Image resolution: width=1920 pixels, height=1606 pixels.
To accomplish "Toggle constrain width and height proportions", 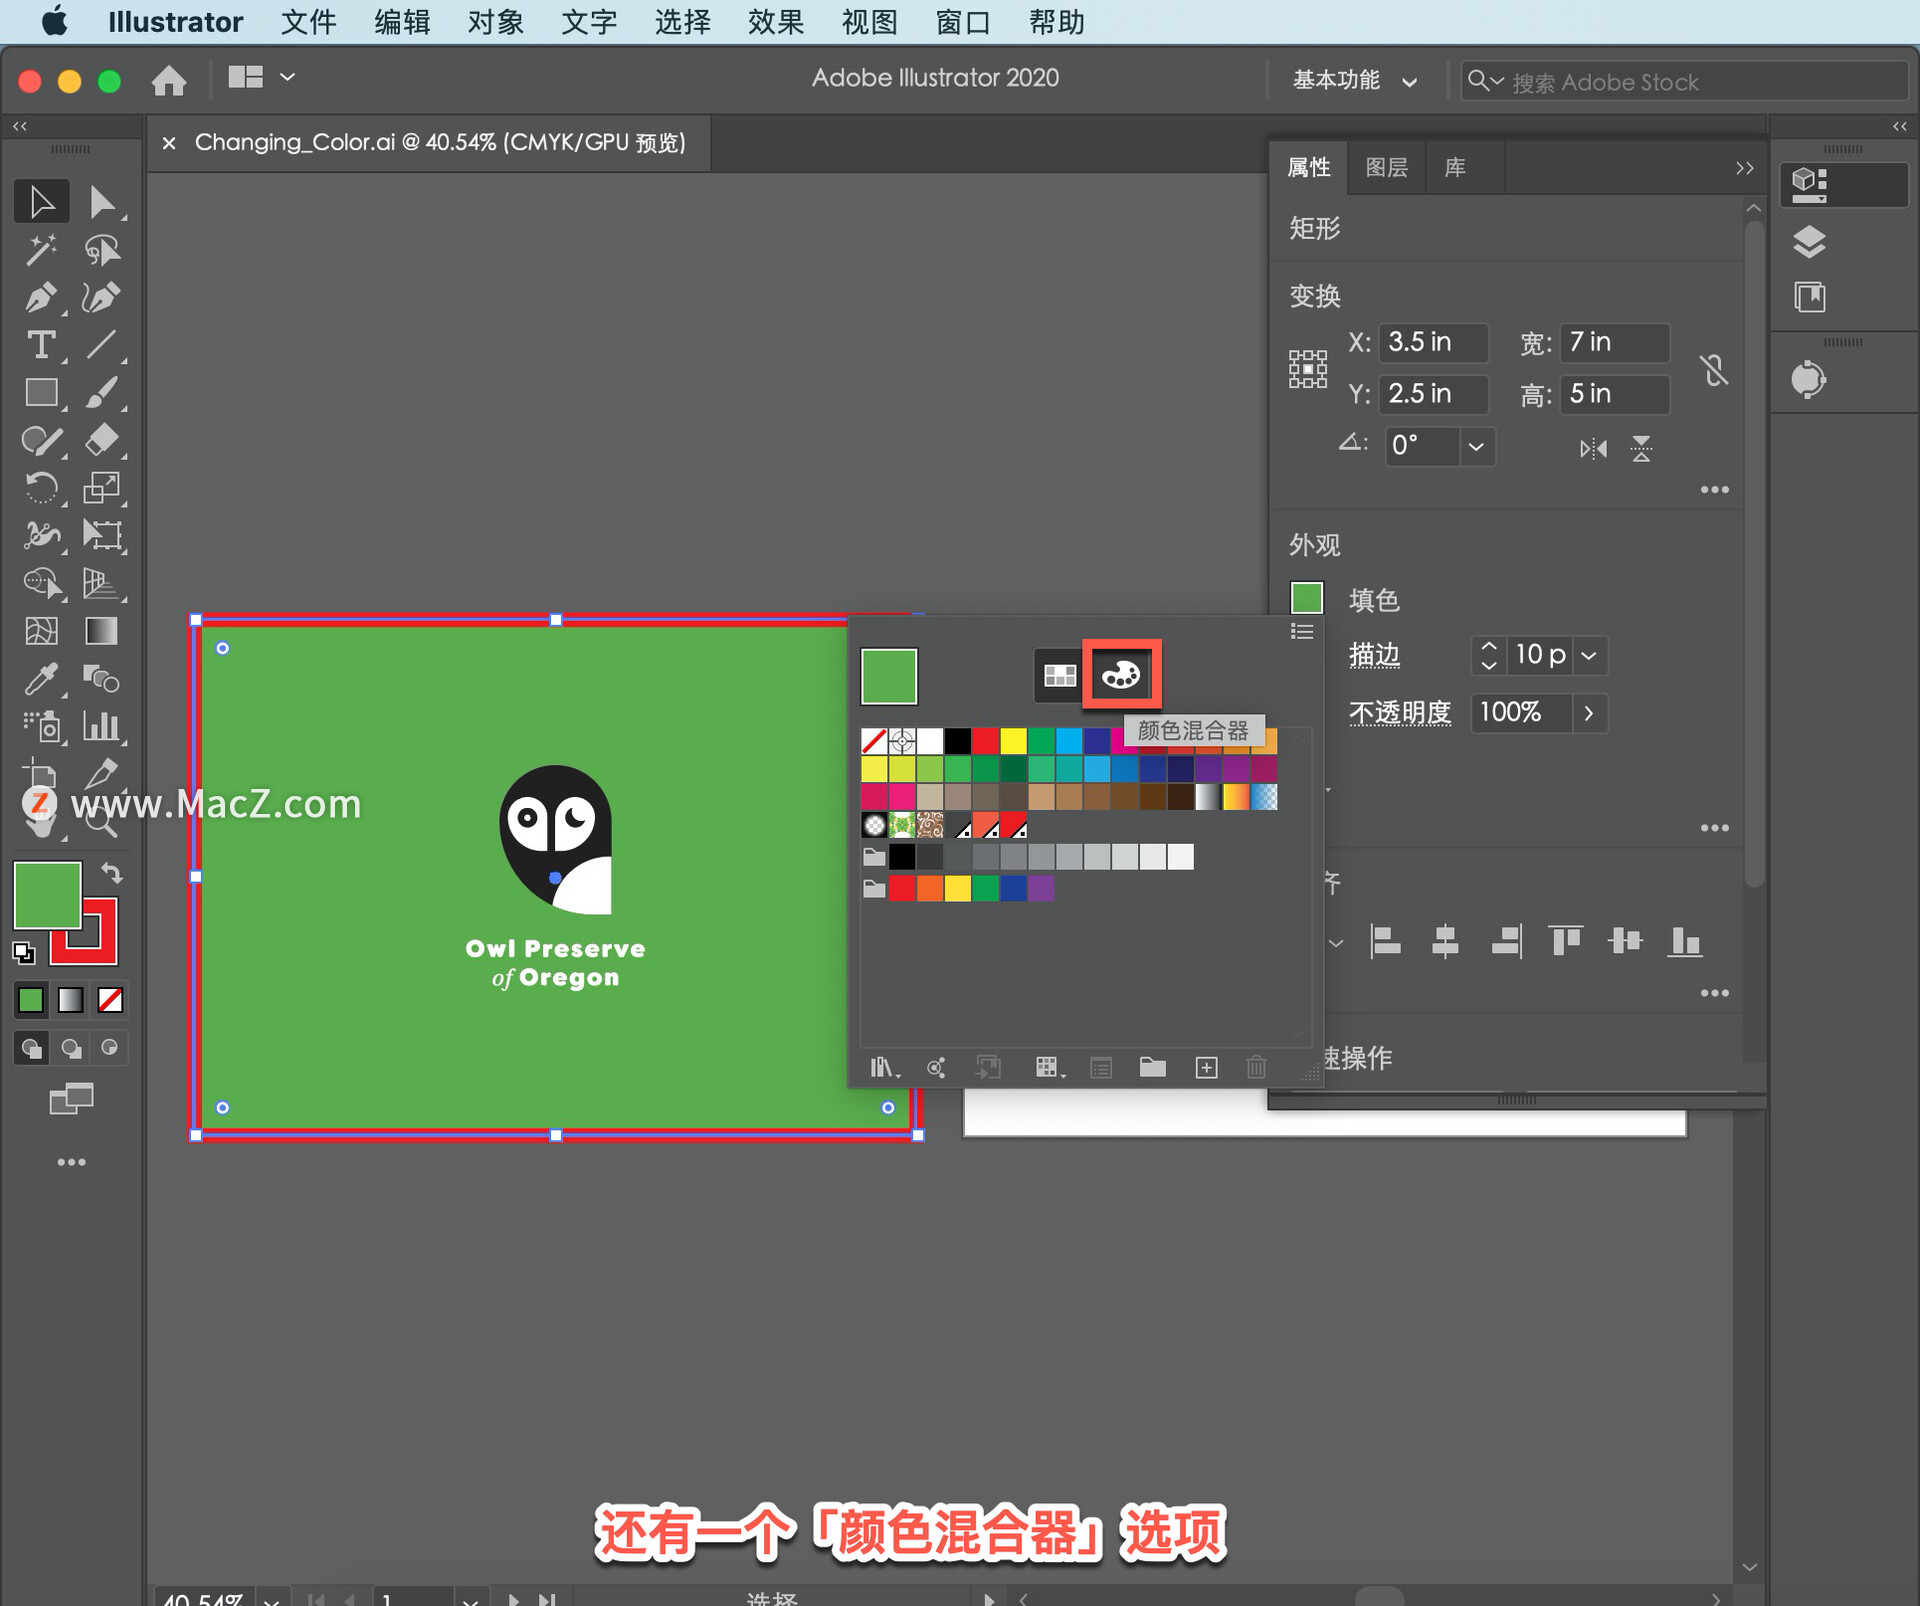I will [x=1714, y=370].
